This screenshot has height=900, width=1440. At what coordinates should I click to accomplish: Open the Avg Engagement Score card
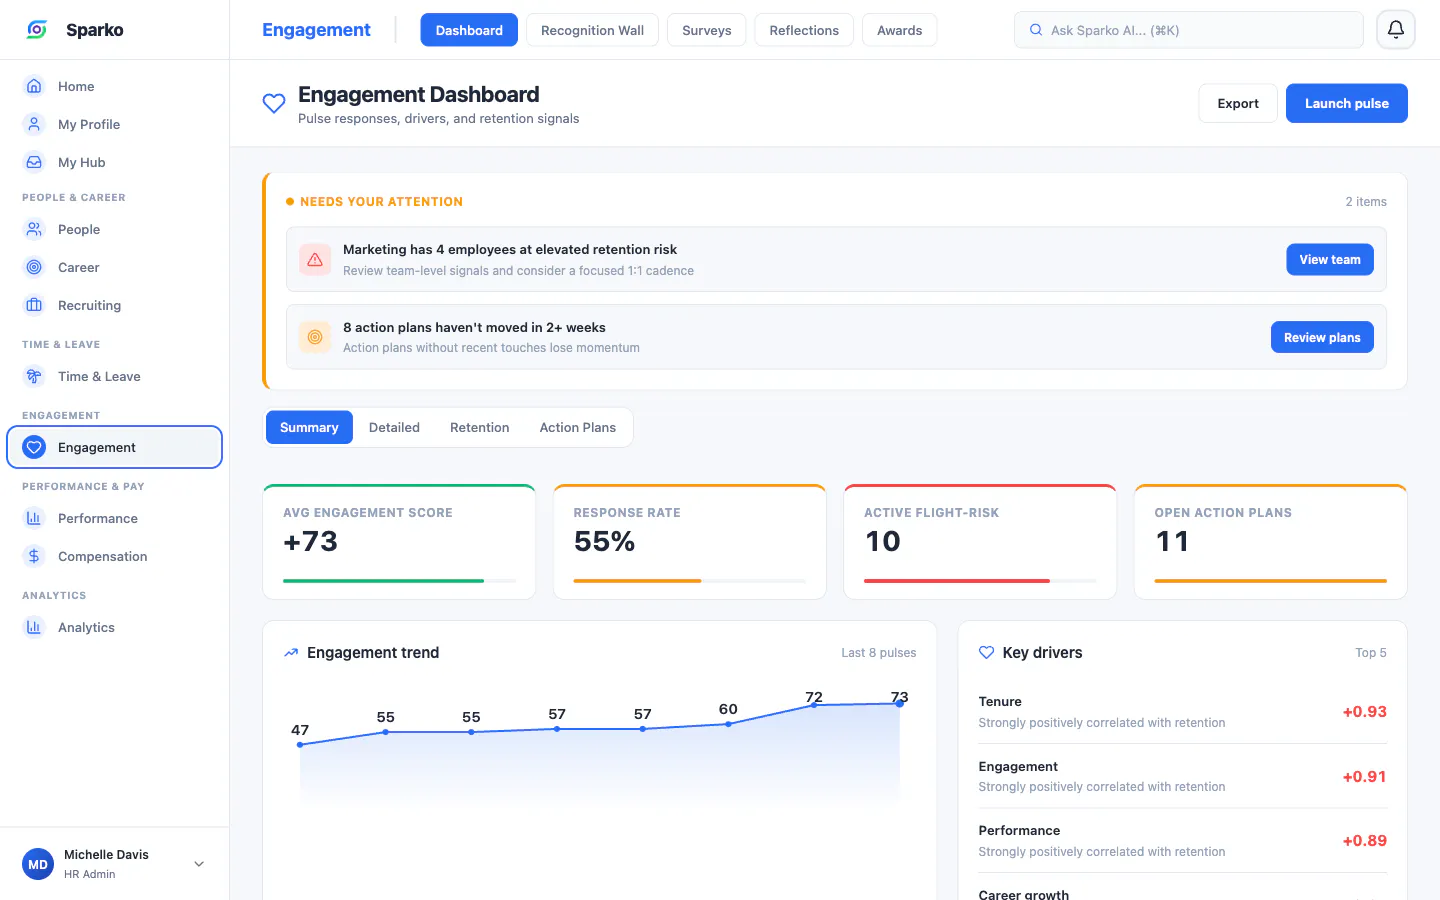tap(399, 542)
